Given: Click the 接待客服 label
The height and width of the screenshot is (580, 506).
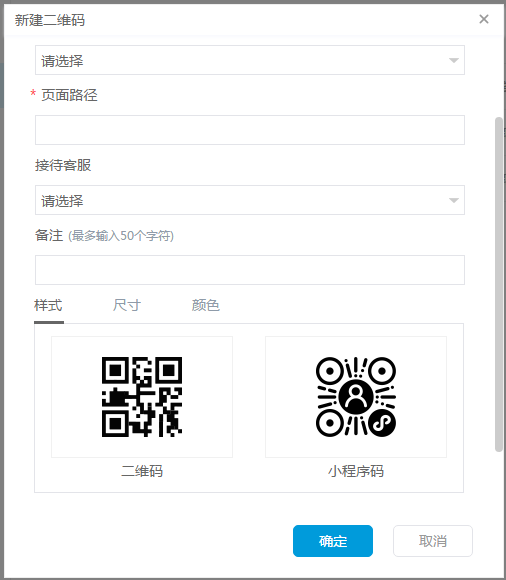Looking at the screenshot, I should point(63,165).
